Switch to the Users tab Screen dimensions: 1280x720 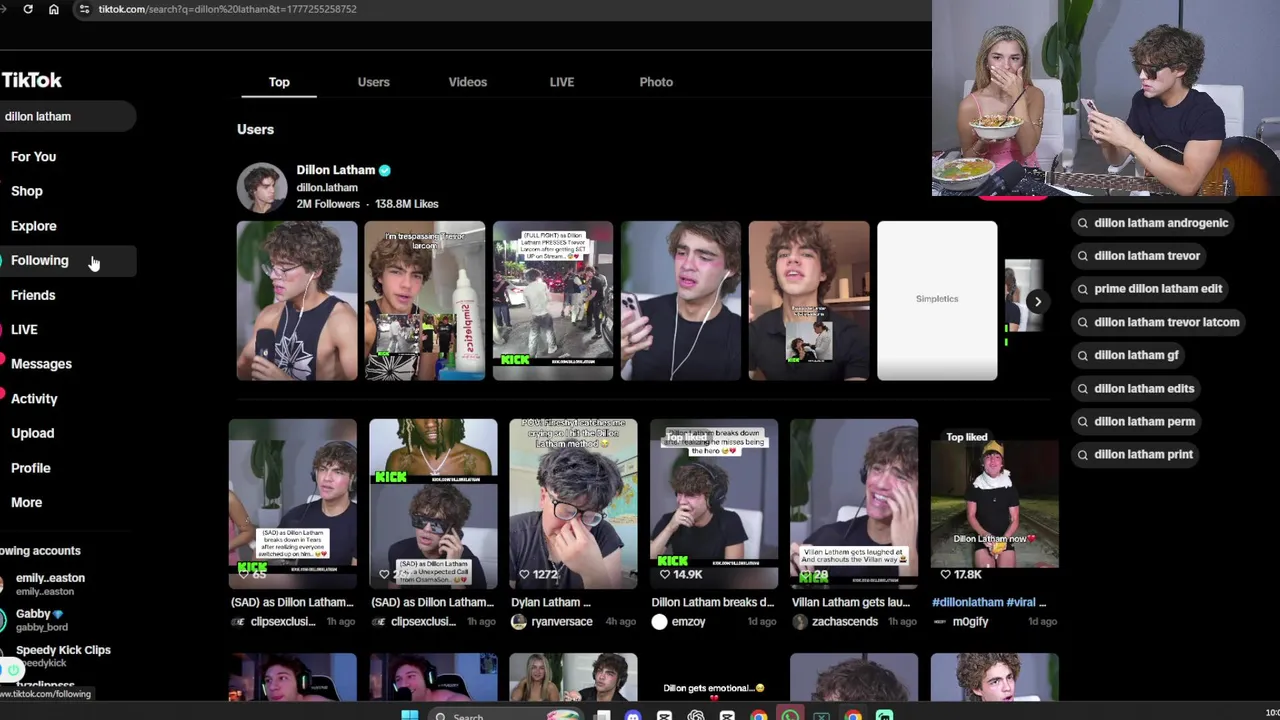373,82
